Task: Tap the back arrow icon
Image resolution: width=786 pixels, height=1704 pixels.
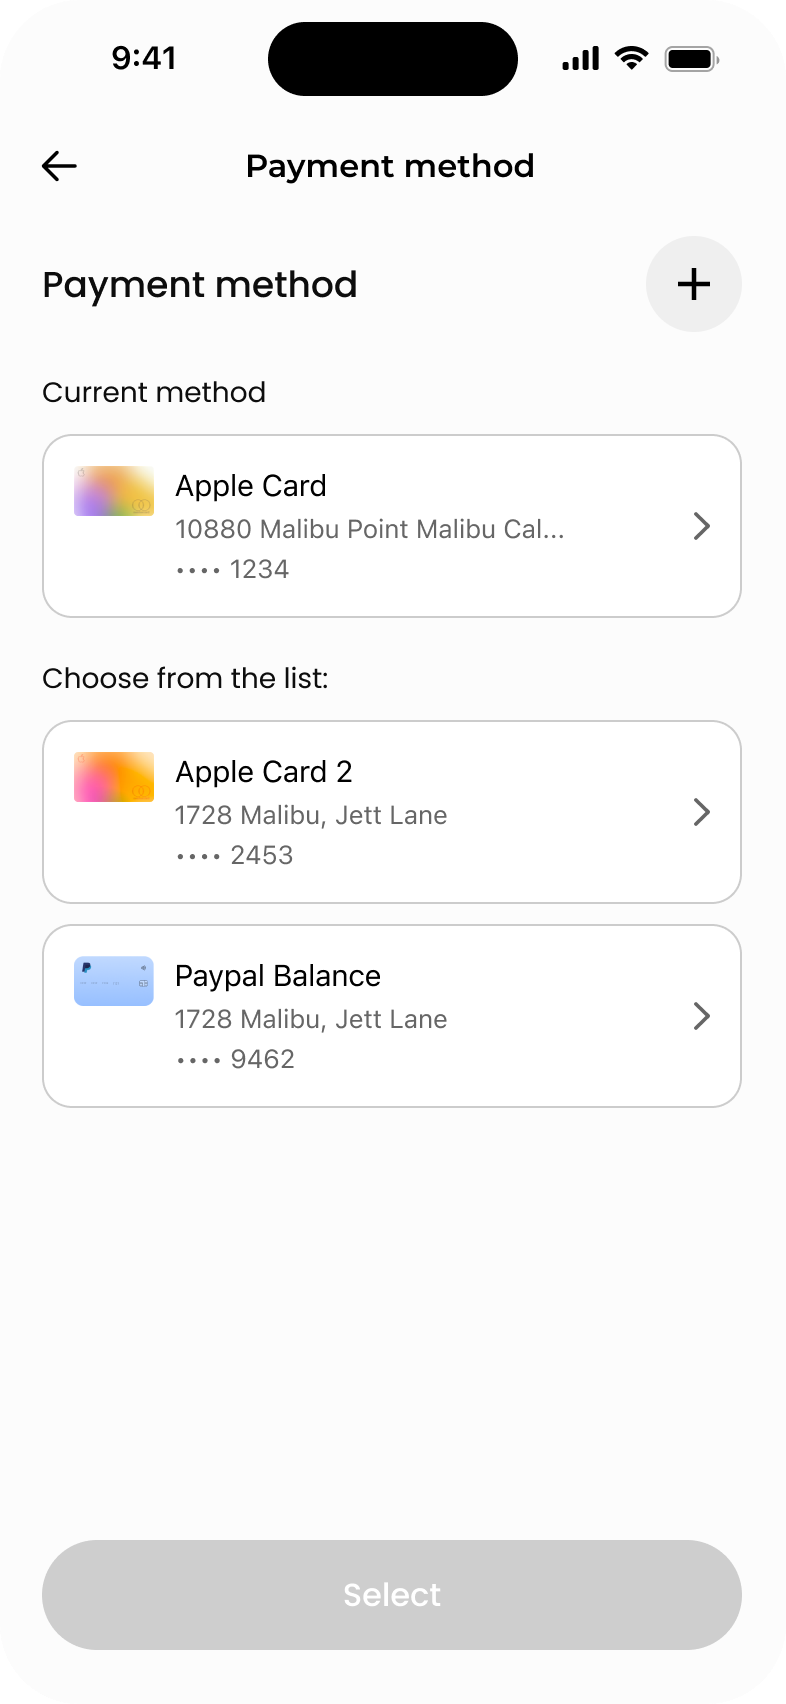Action: (x=60, y=166)
